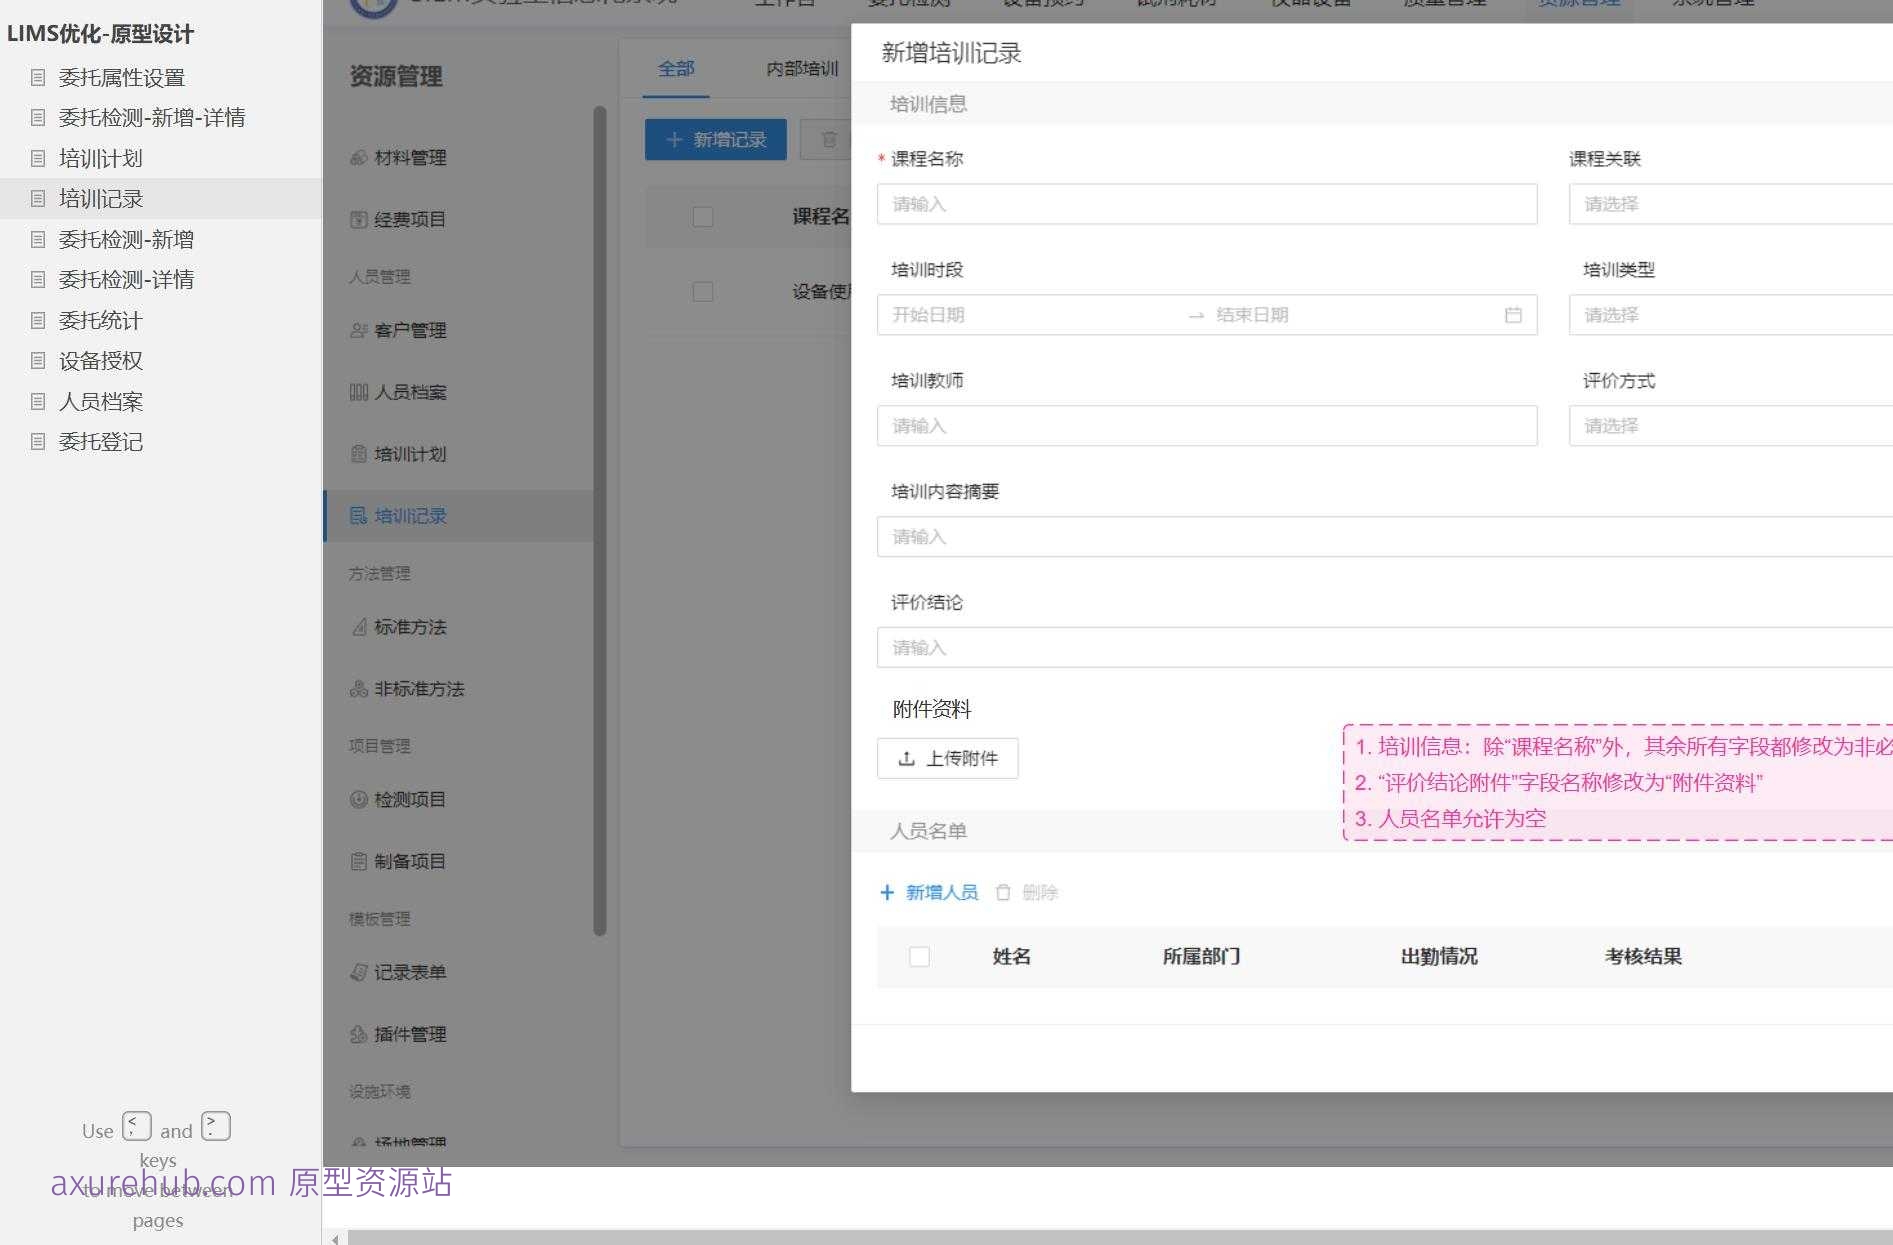Click 经费项目 menu icon
1893x1245 pixels.
coord(358,219)
